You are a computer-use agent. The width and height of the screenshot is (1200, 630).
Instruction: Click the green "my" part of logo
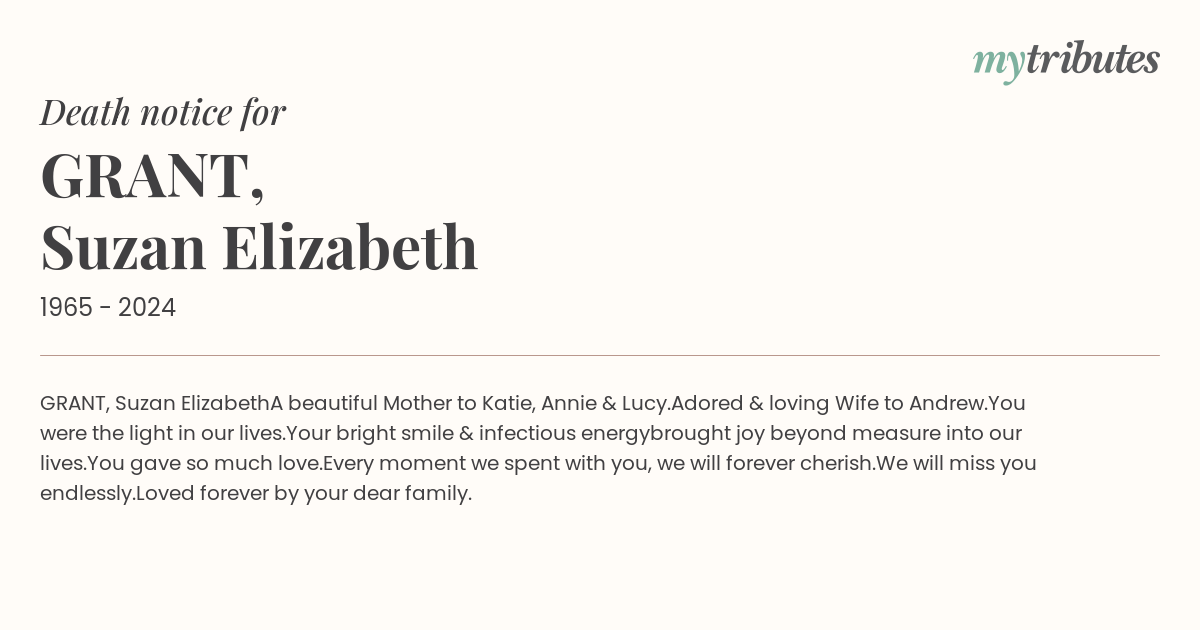coord(998,64)
